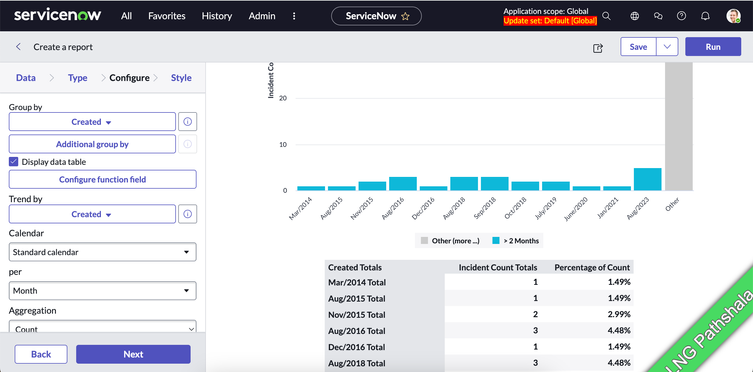Click the ServiceNow title pill

tap(376, 16)
